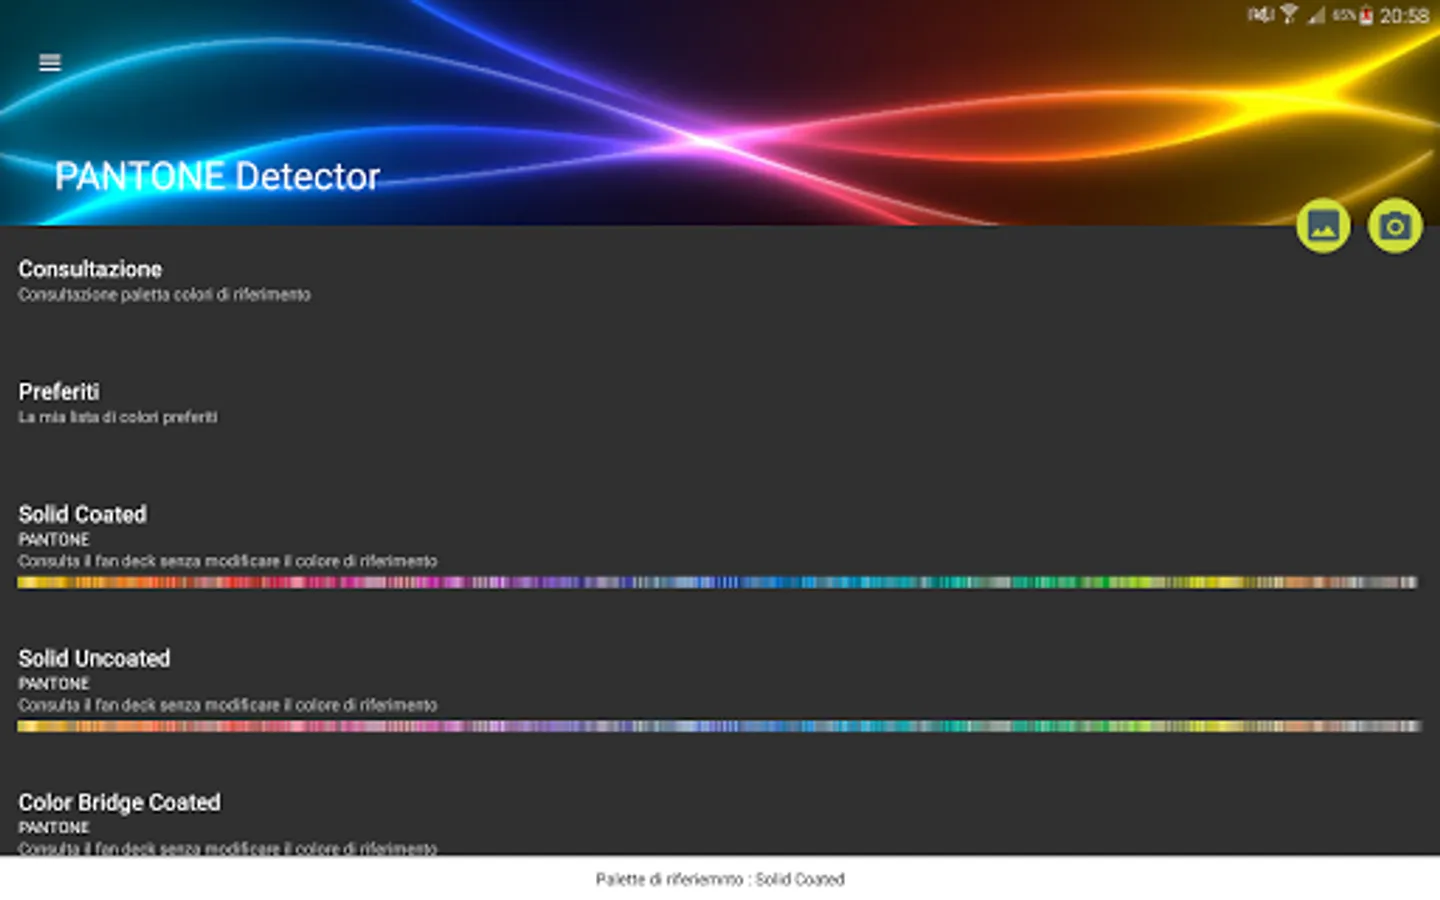
Task: Click PANTONE label under Color Bridge Coated
Action: [x=54, y=828]
